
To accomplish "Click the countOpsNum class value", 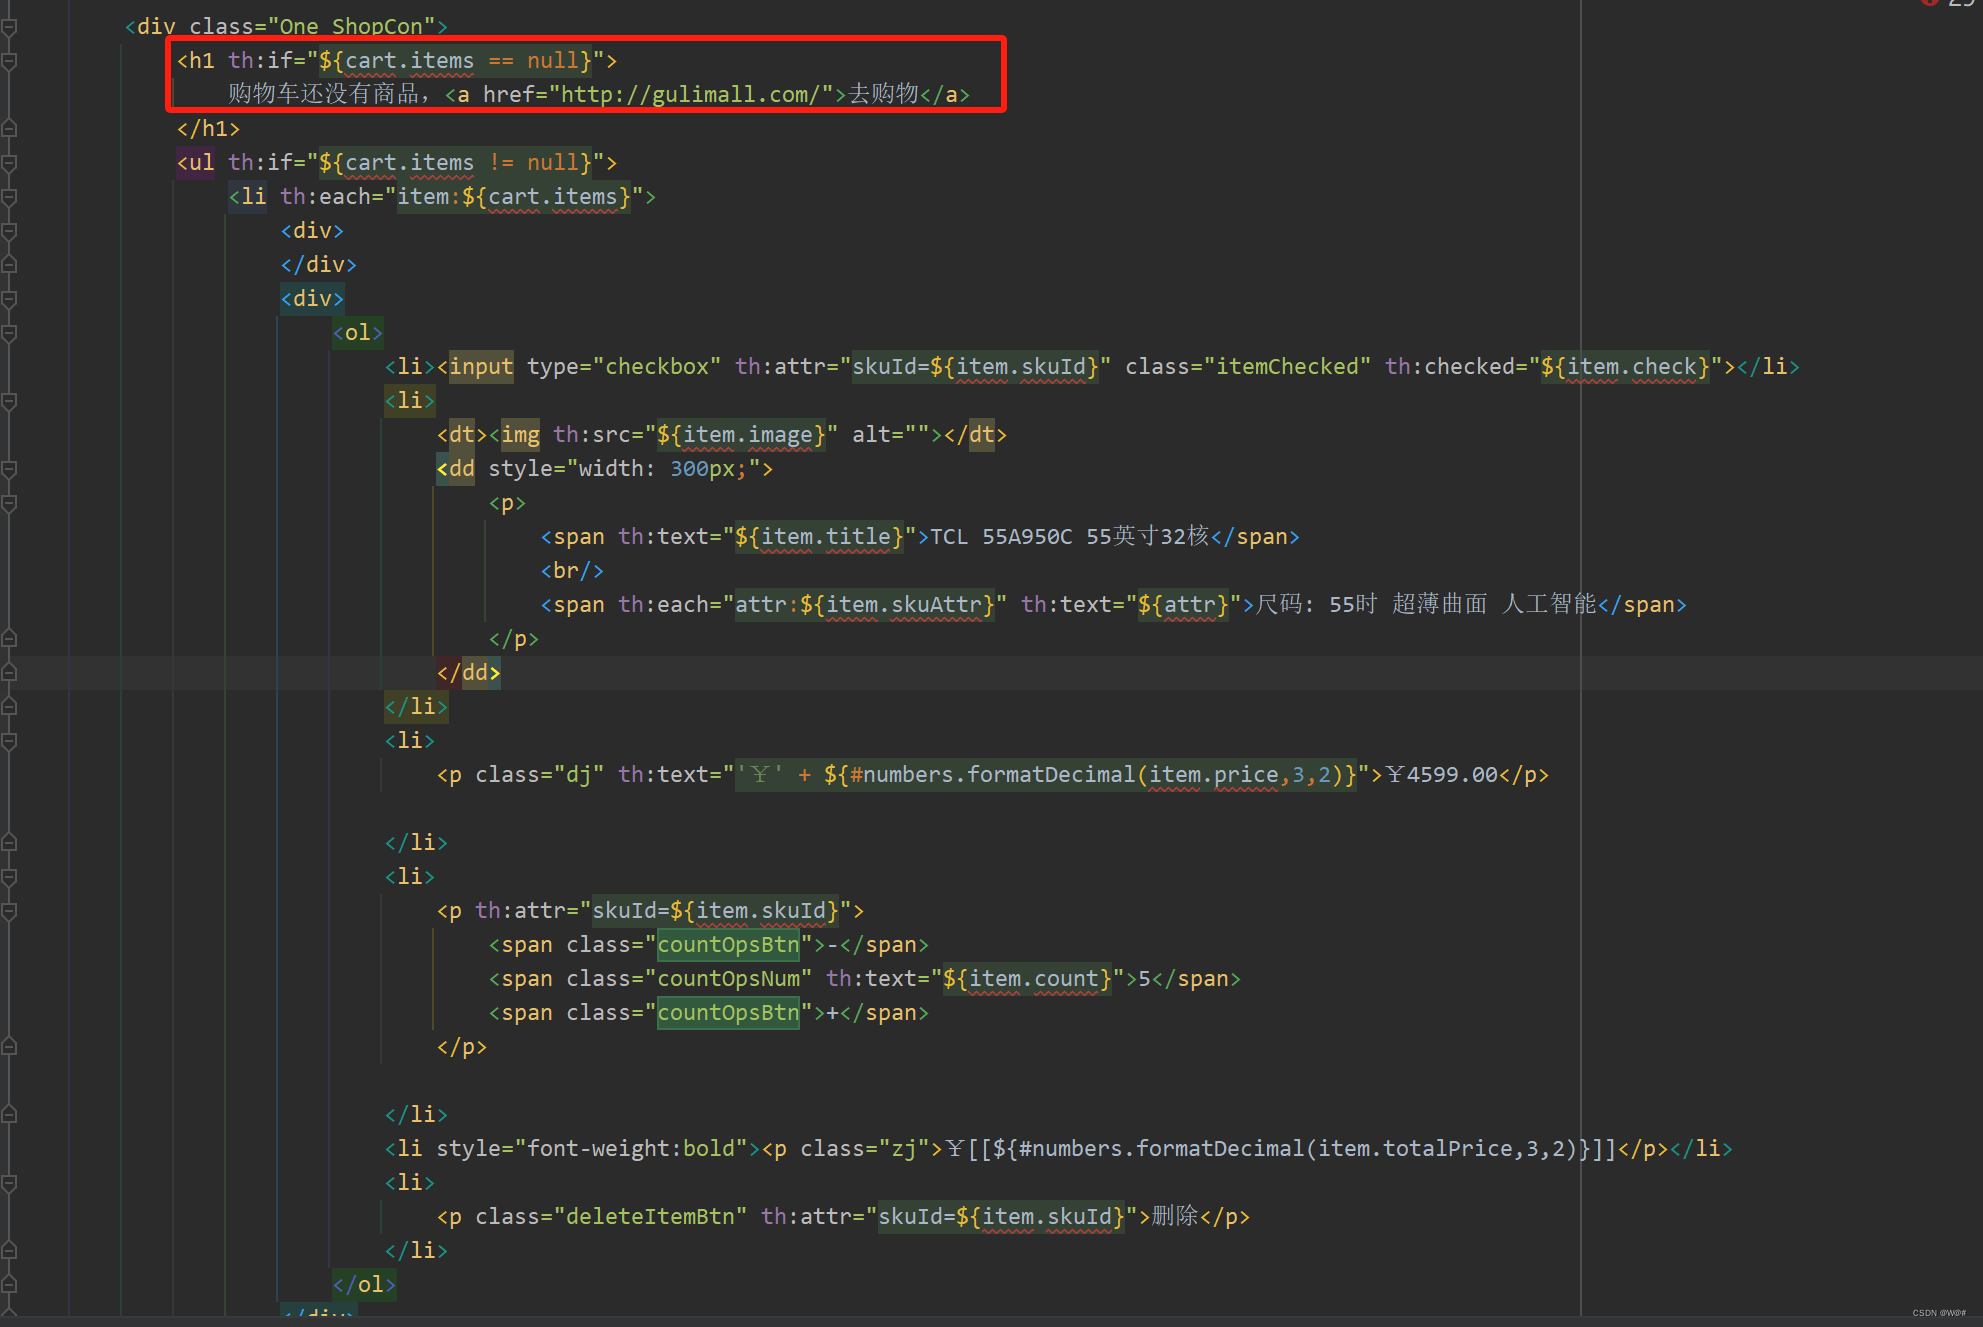I will pos(728,979).
